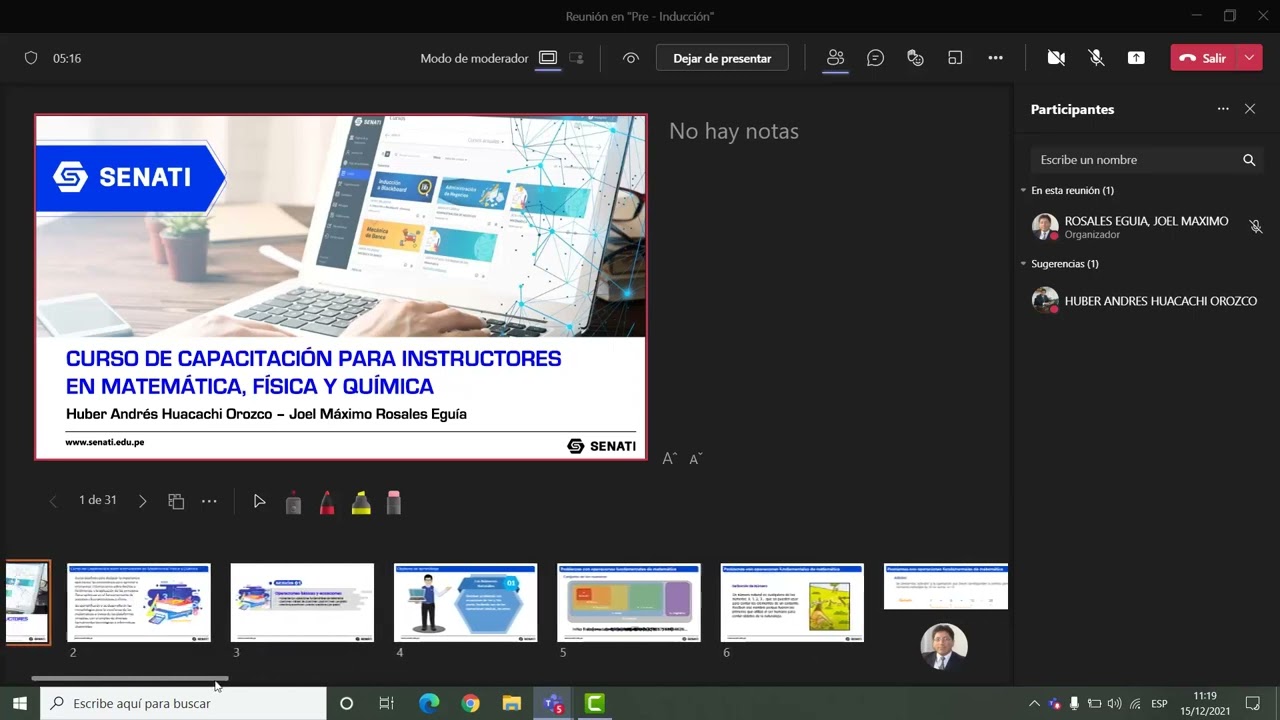Open the notification center icon
Screen dimensions: 1280x720
click(x=1252, y=703)
